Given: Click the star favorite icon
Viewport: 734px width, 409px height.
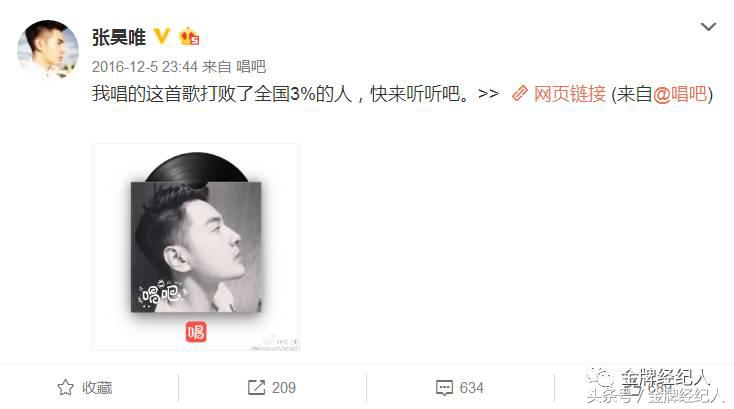Looking at the screenshot, I should [66, 387].
